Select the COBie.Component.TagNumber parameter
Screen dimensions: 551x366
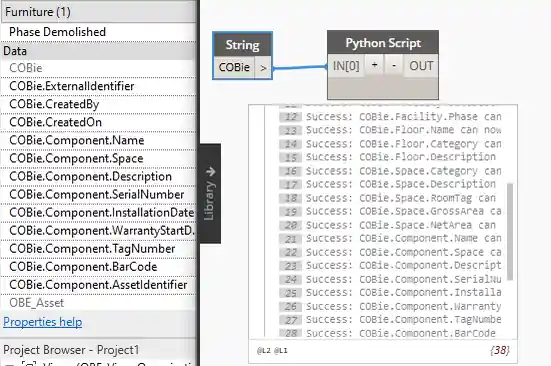[98, 249]
